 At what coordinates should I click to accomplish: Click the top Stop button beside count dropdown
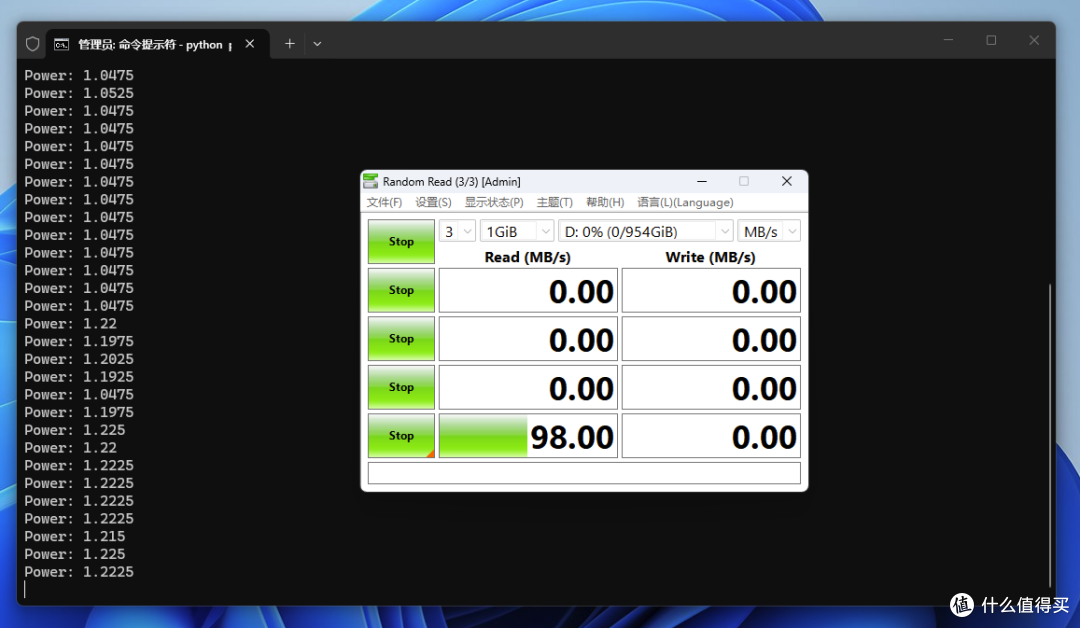point(401,242)
